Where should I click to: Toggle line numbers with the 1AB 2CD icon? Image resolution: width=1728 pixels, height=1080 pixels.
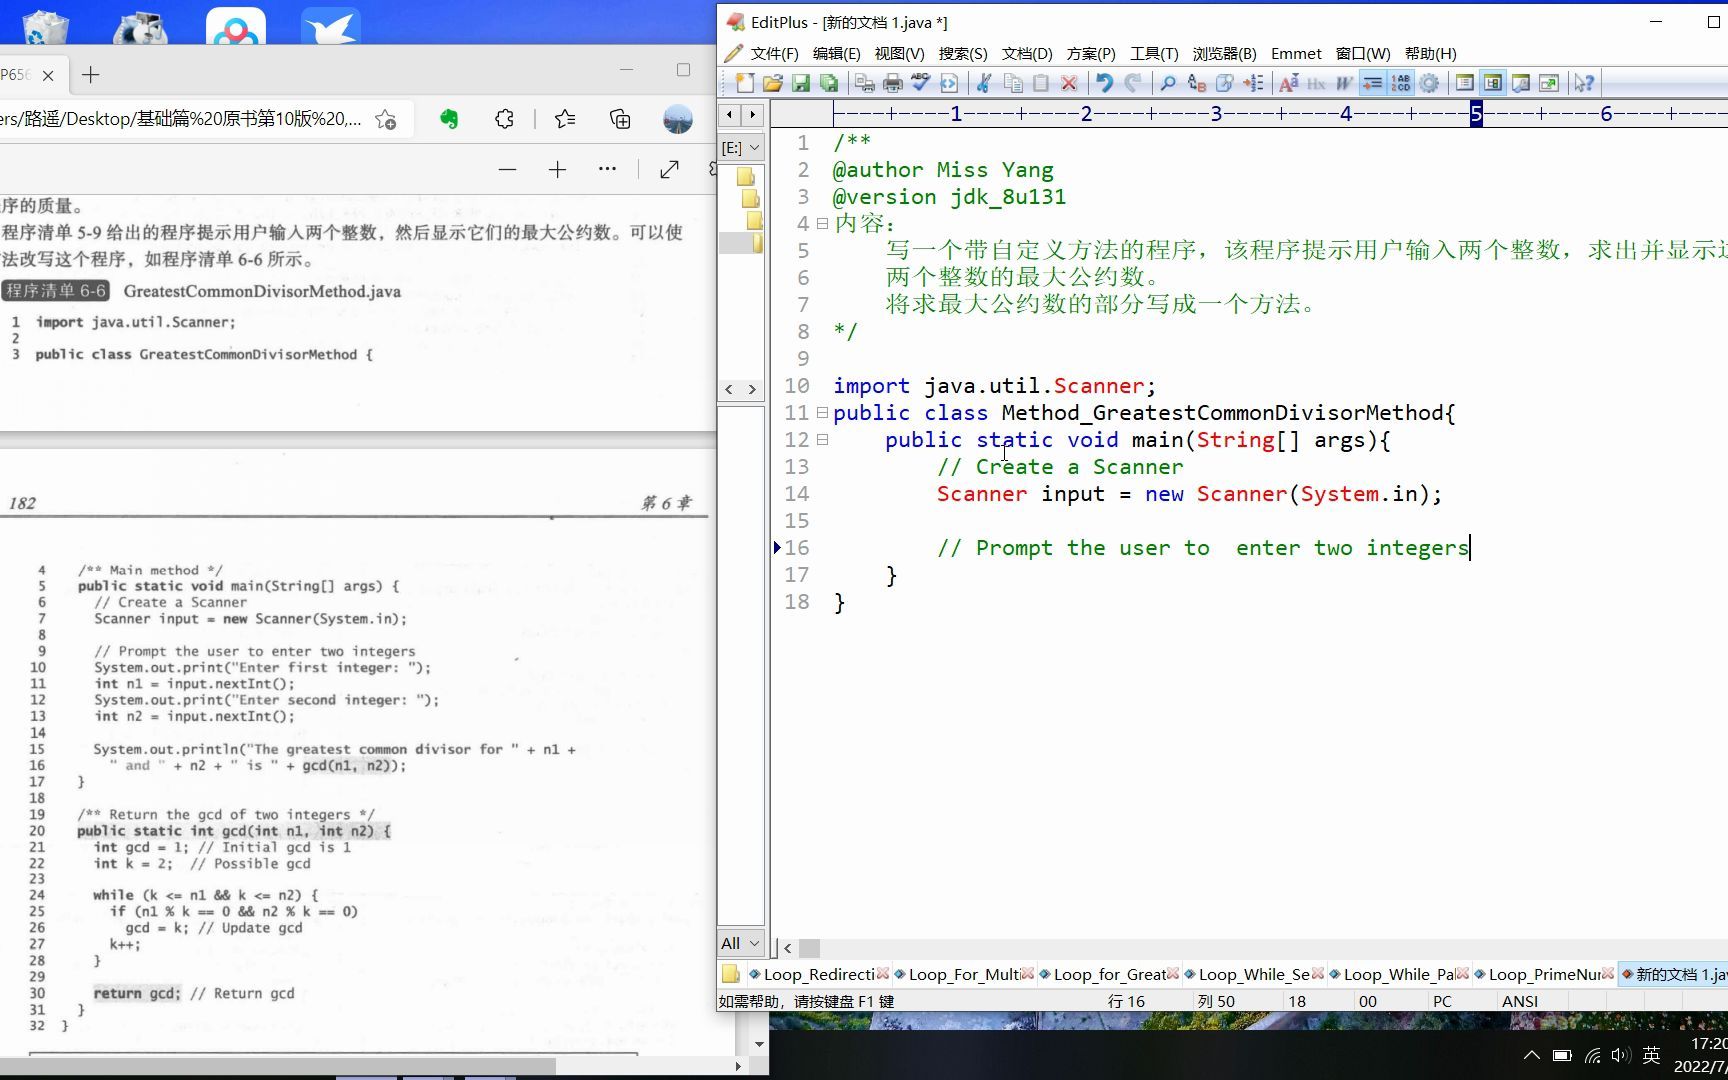1400,83
